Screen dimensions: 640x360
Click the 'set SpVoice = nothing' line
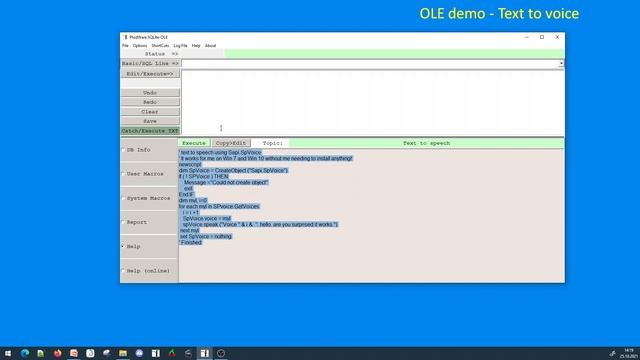pyautogui.click(x=206, y=236)
